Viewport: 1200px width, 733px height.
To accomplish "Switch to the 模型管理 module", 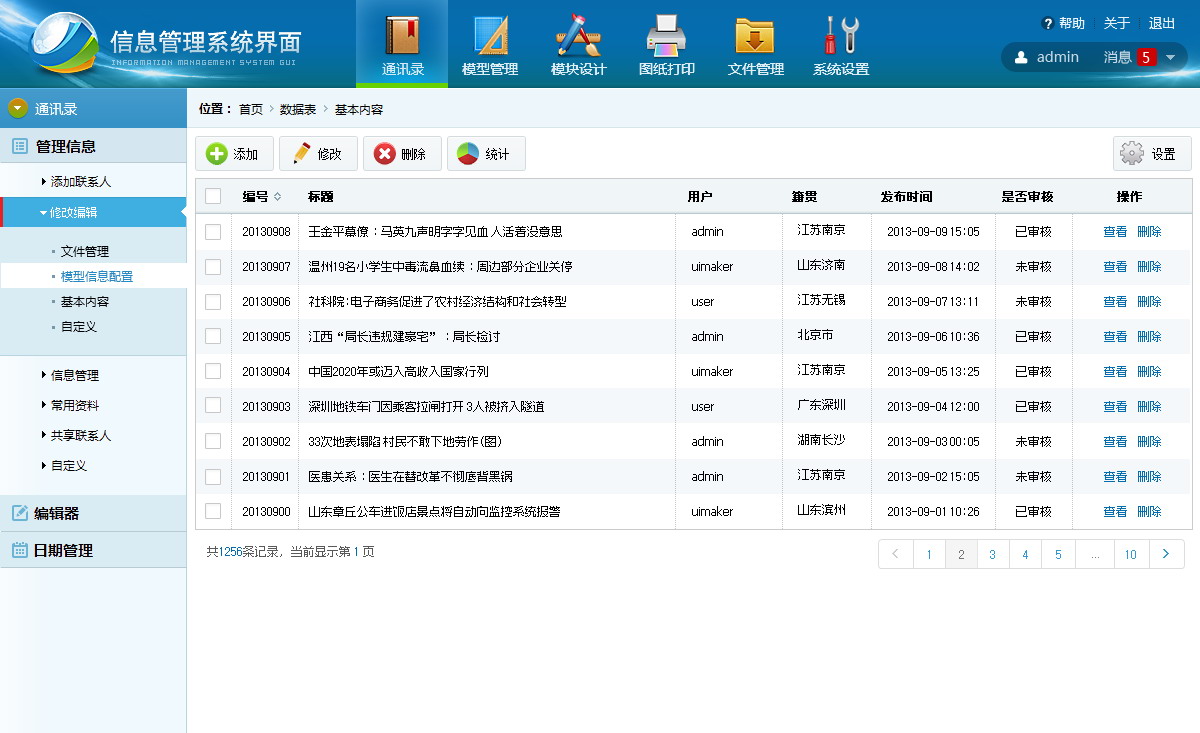I will click(x=489, y=44).
